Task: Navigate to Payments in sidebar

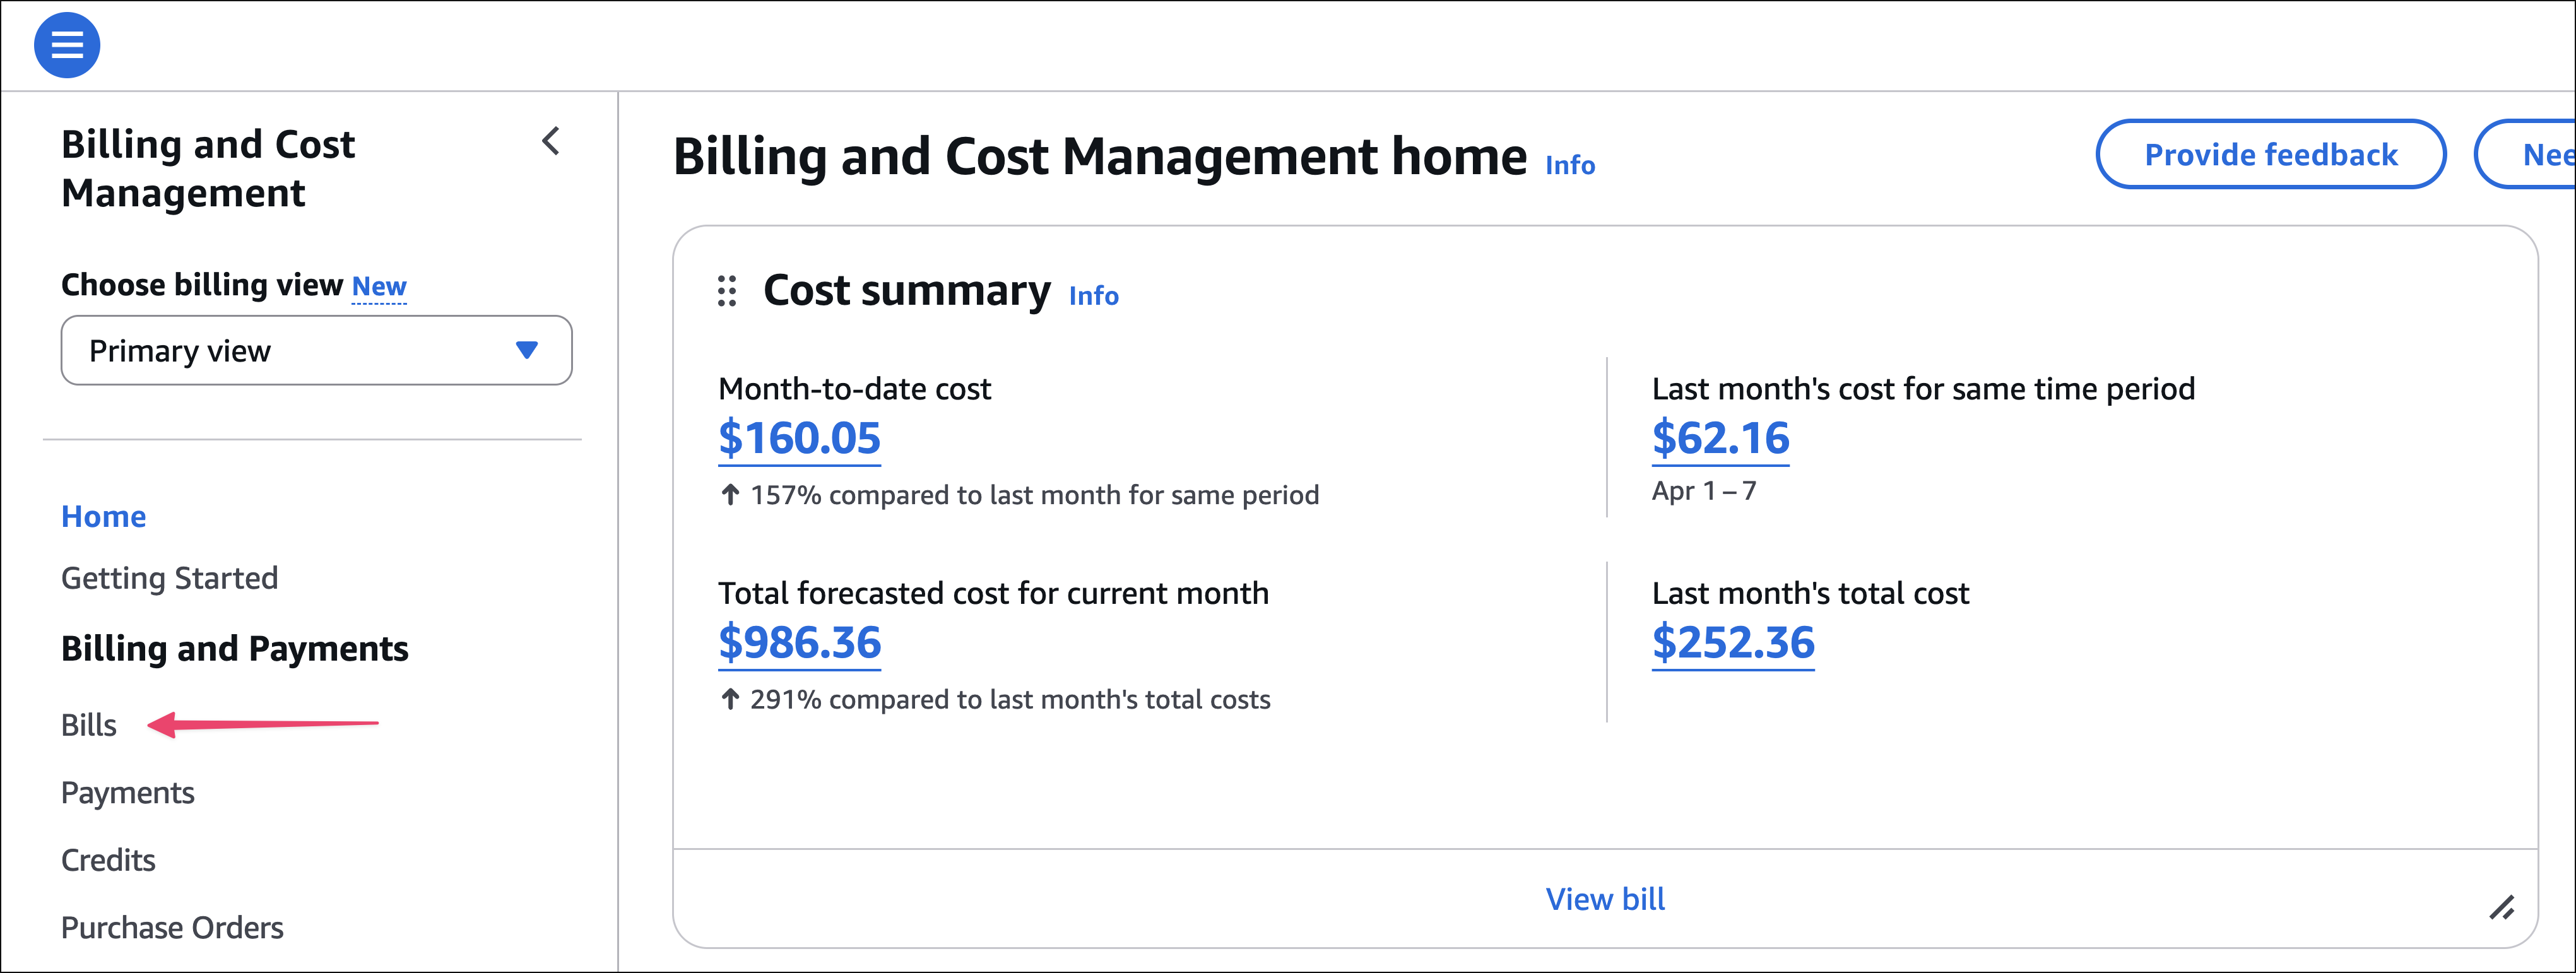Action: 127,793
